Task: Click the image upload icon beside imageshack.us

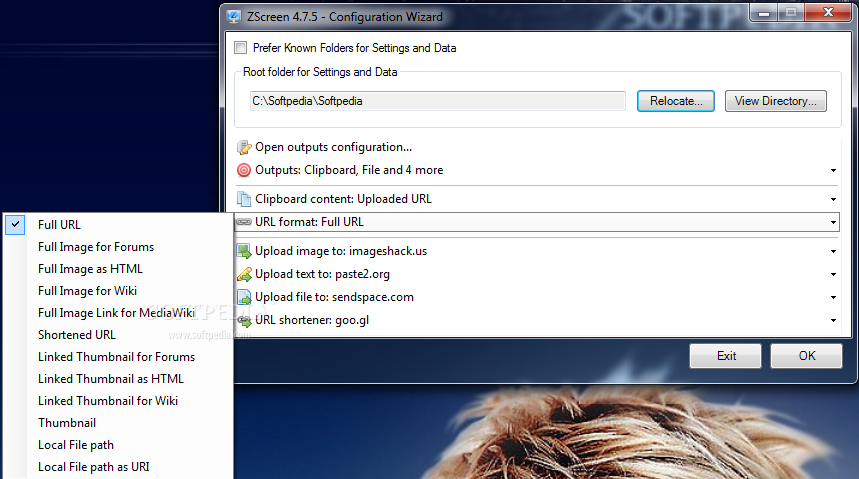Action: click(x=244, y=251)
